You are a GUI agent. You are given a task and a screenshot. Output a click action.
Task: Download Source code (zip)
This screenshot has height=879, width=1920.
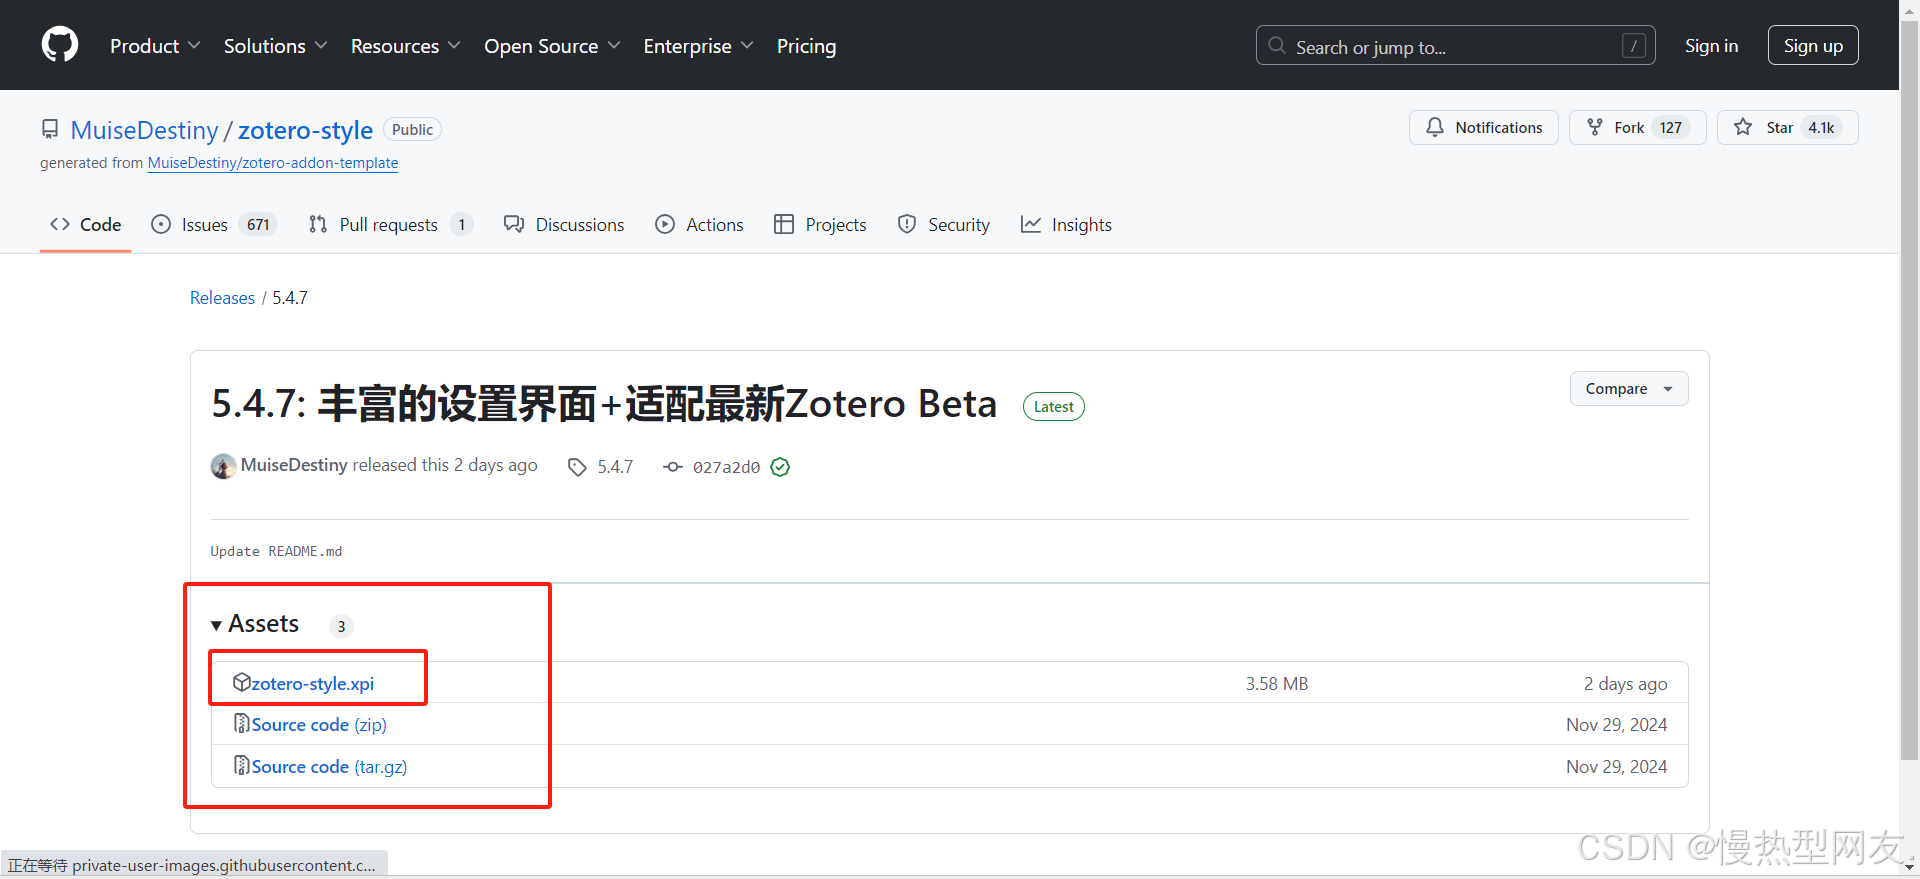(x=319, y=725)
